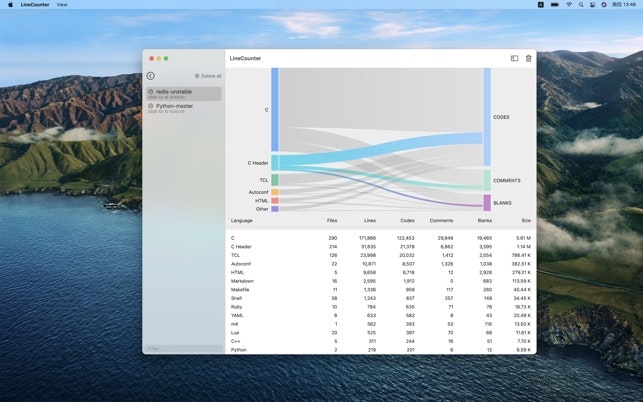
Task: Click the BLANKS label in chart
Action: pyautogui.click(x=502, y=203)
